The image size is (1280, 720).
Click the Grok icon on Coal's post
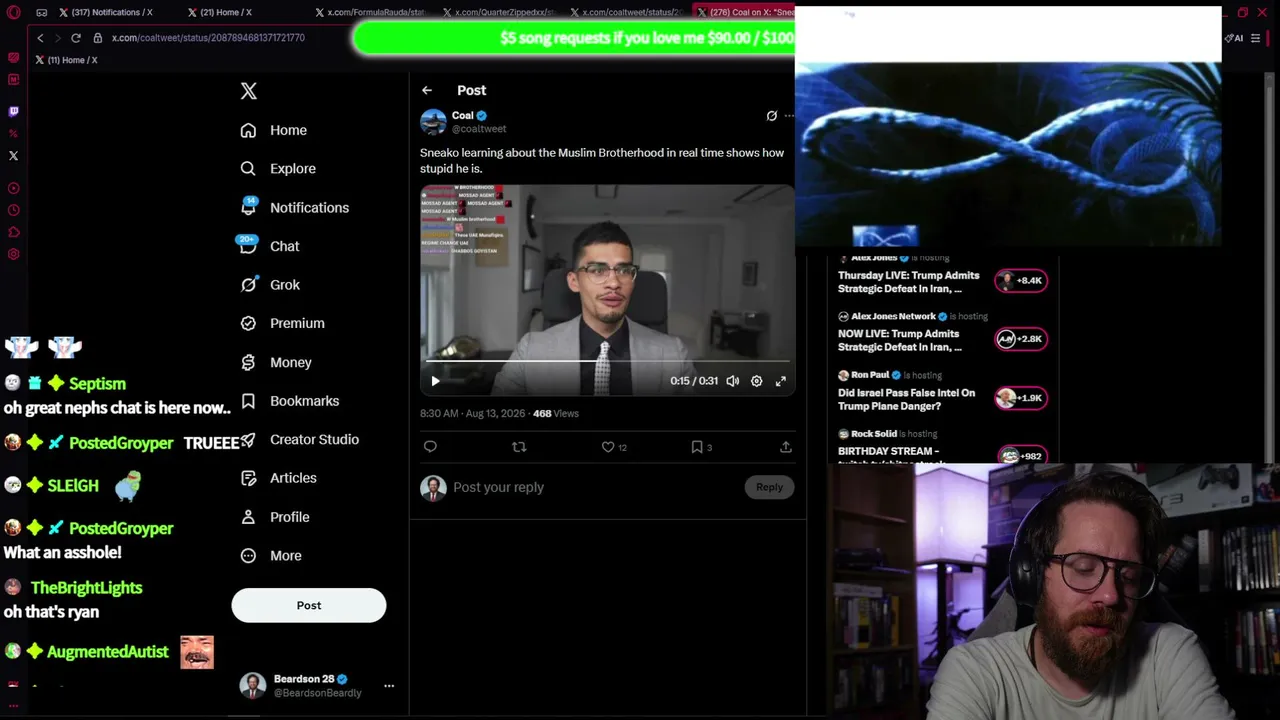[x=771, y=116]
